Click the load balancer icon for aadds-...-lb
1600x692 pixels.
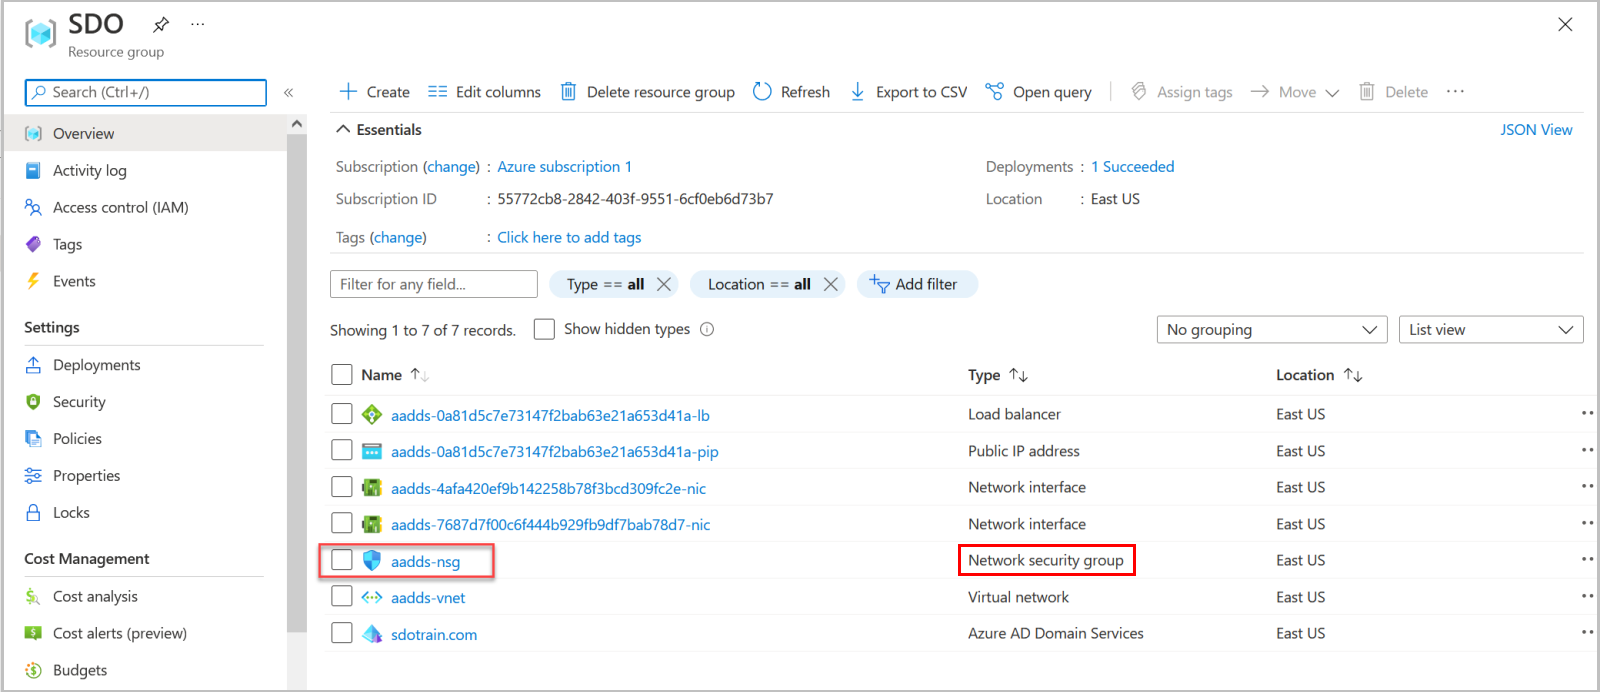pos(372,415)
